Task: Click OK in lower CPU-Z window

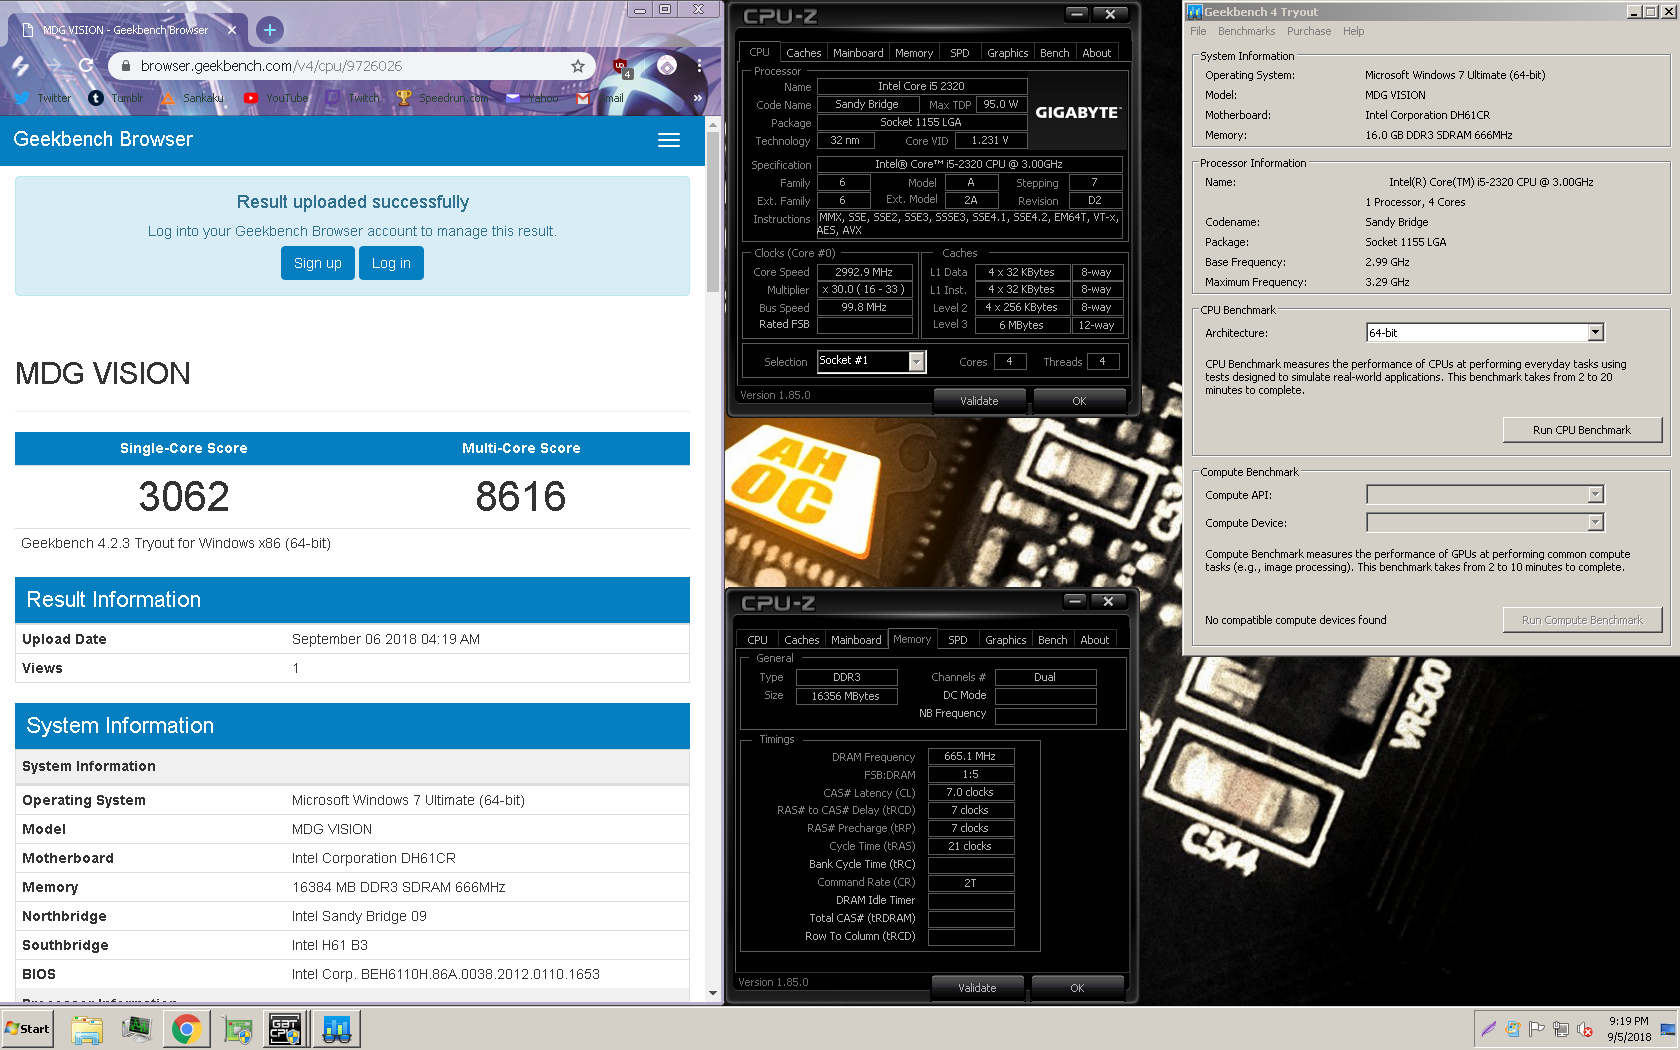Action: pos(1077,988)
